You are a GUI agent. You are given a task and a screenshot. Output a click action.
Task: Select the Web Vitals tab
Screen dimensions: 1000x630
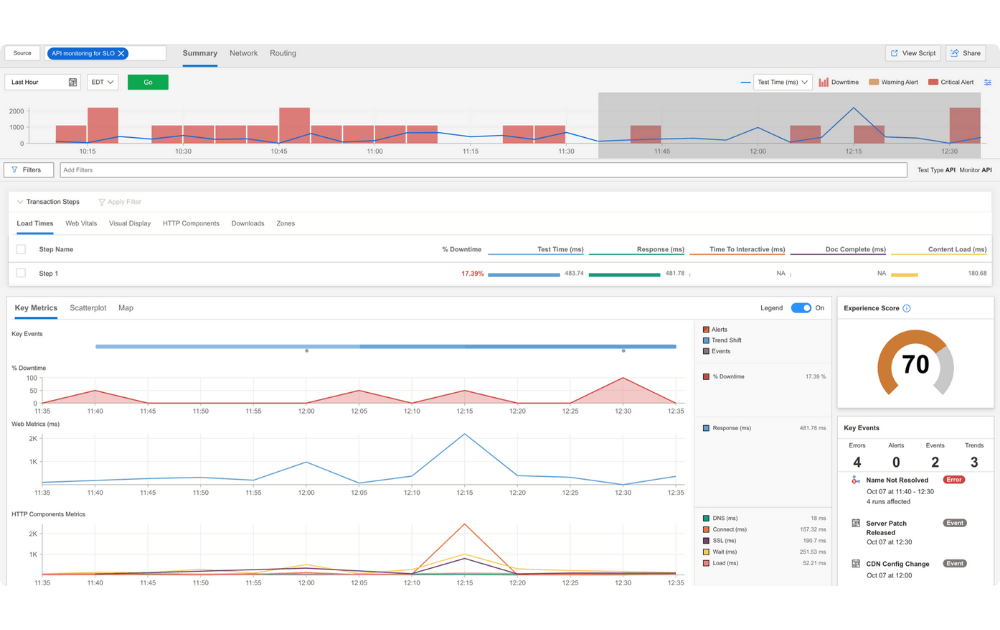click(x=81, y=224)
